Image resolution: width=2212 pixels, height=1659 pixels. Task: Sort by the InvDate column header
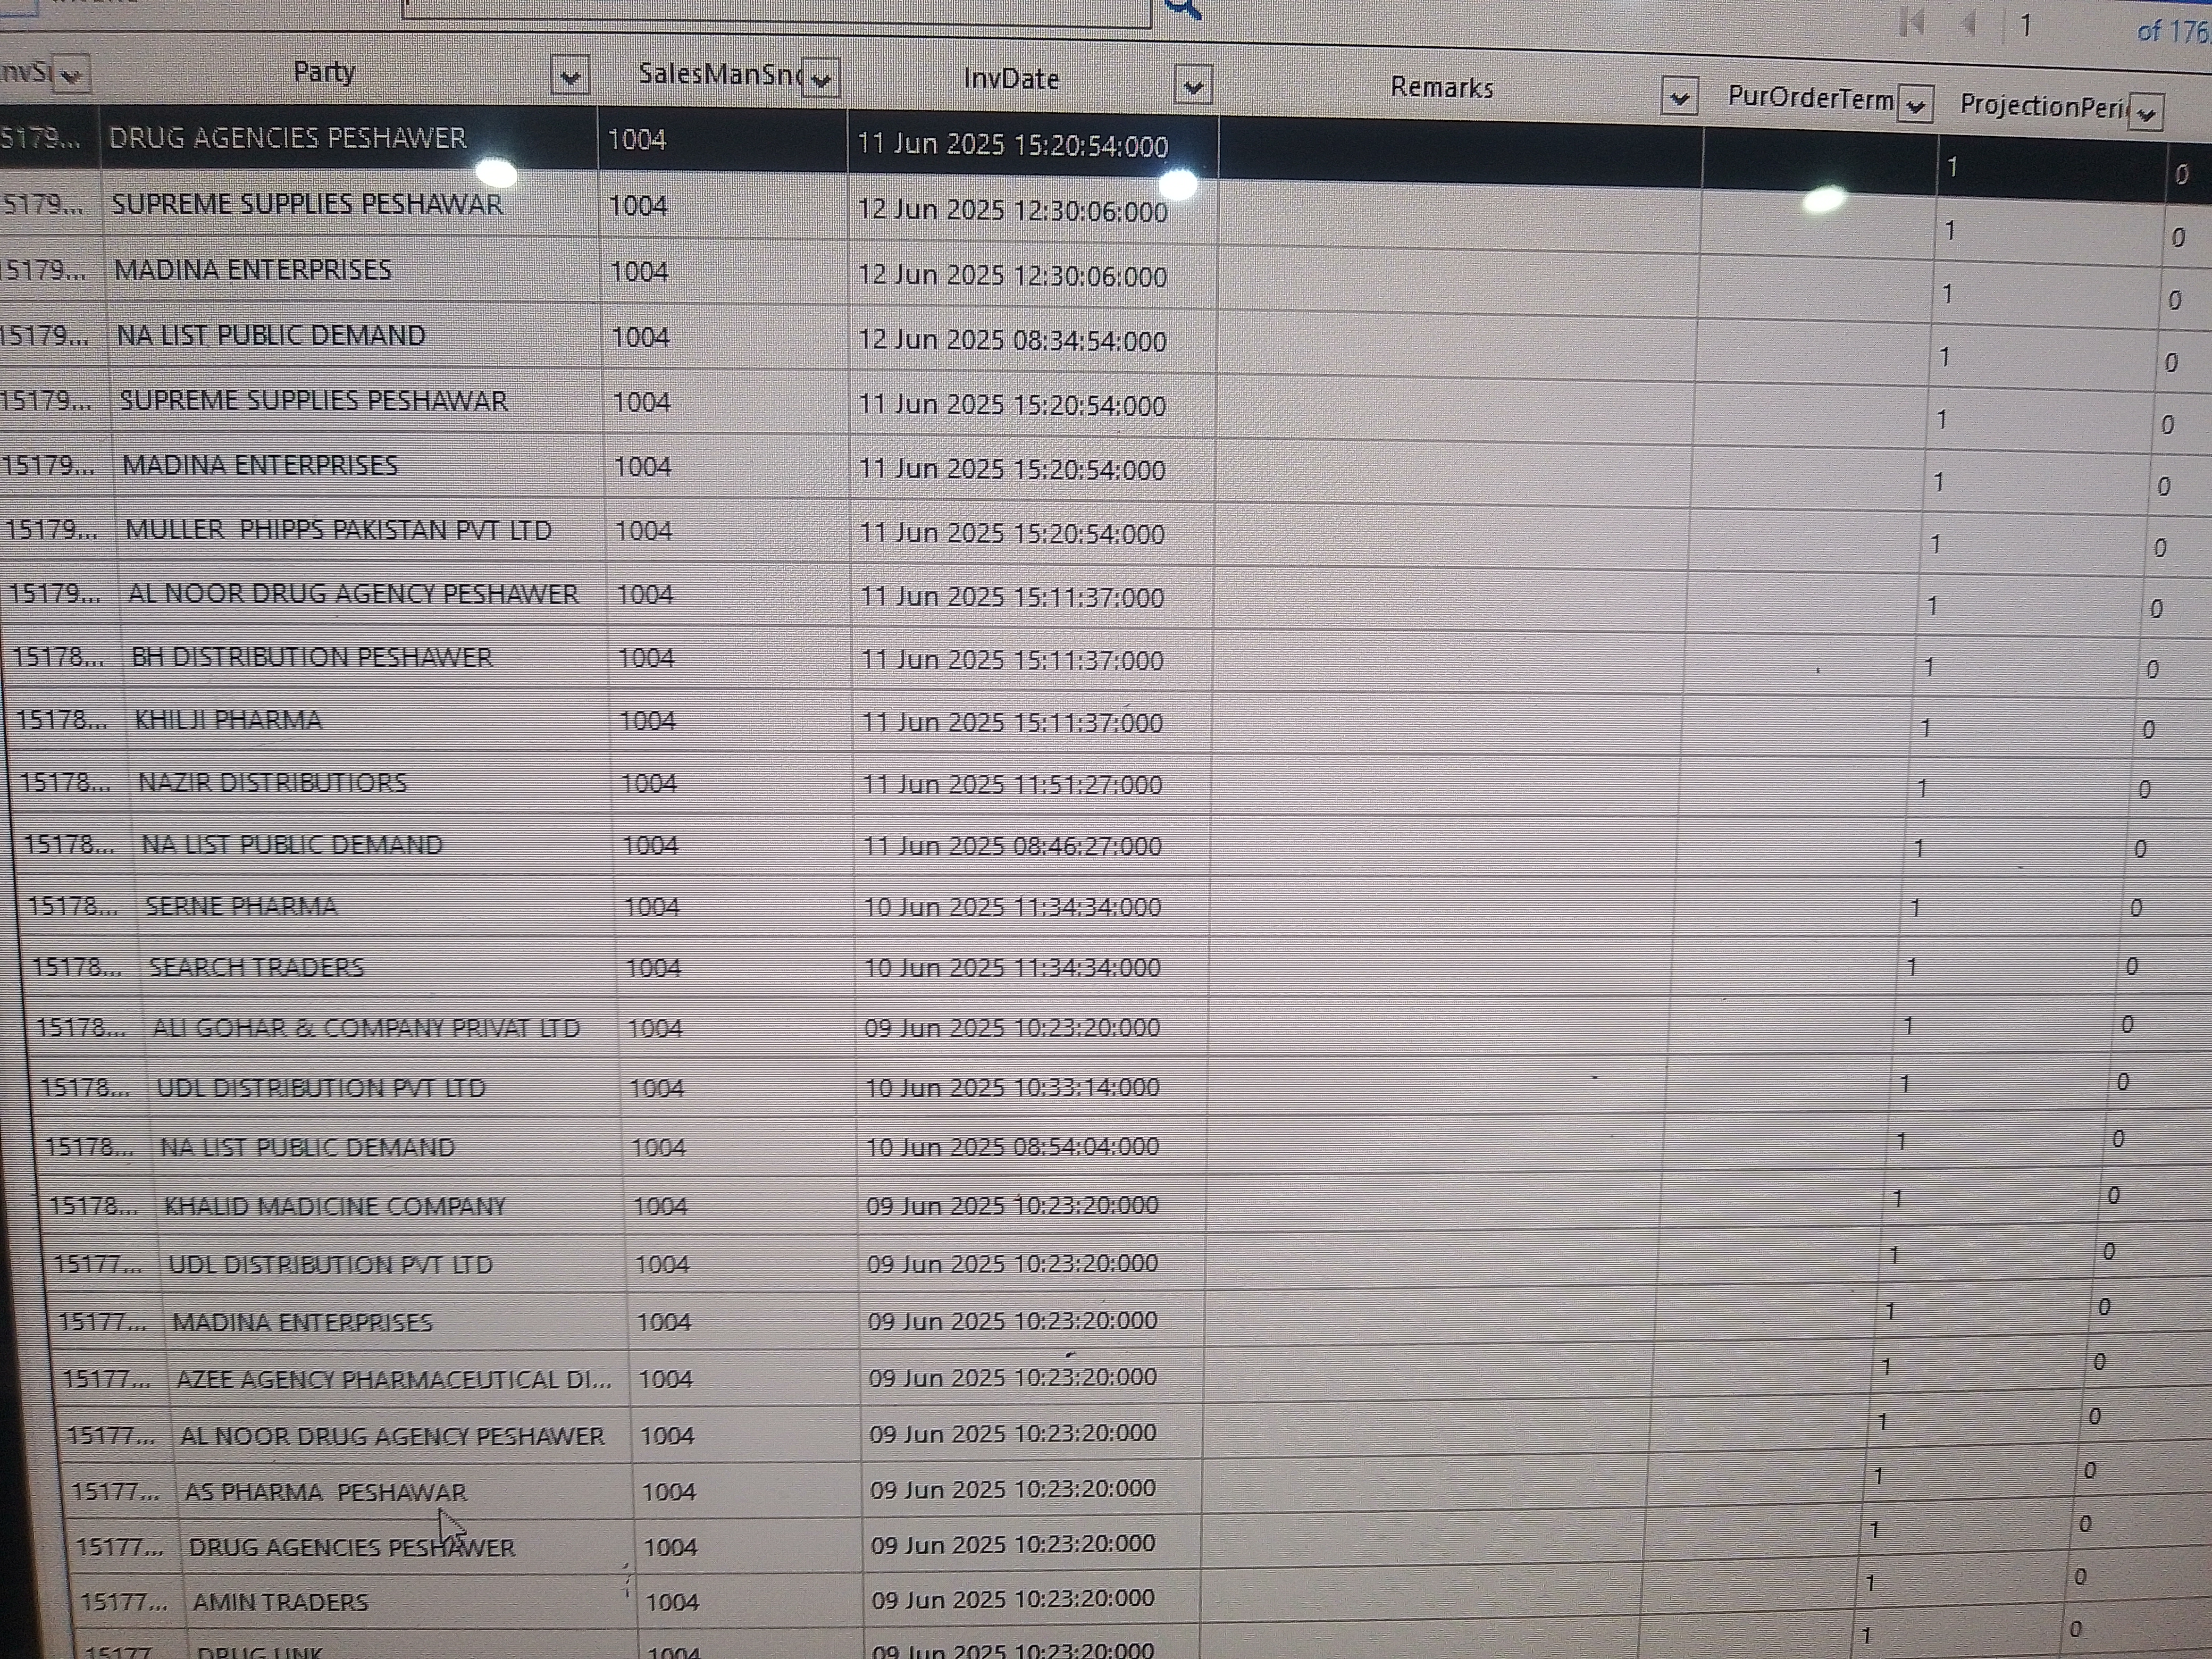[x=1010, y=79]
